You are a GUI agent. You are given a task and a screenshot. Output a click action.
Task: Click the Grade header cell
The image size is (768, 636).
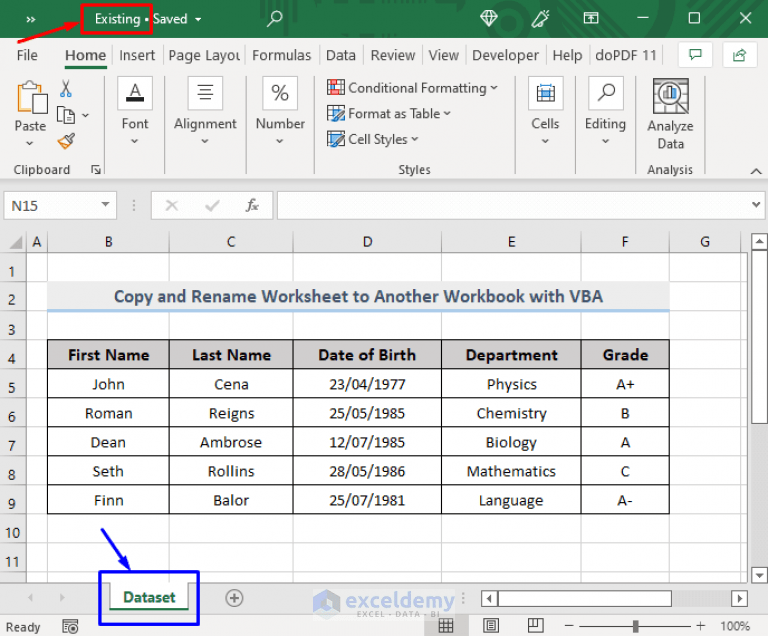tap(625, 355)
